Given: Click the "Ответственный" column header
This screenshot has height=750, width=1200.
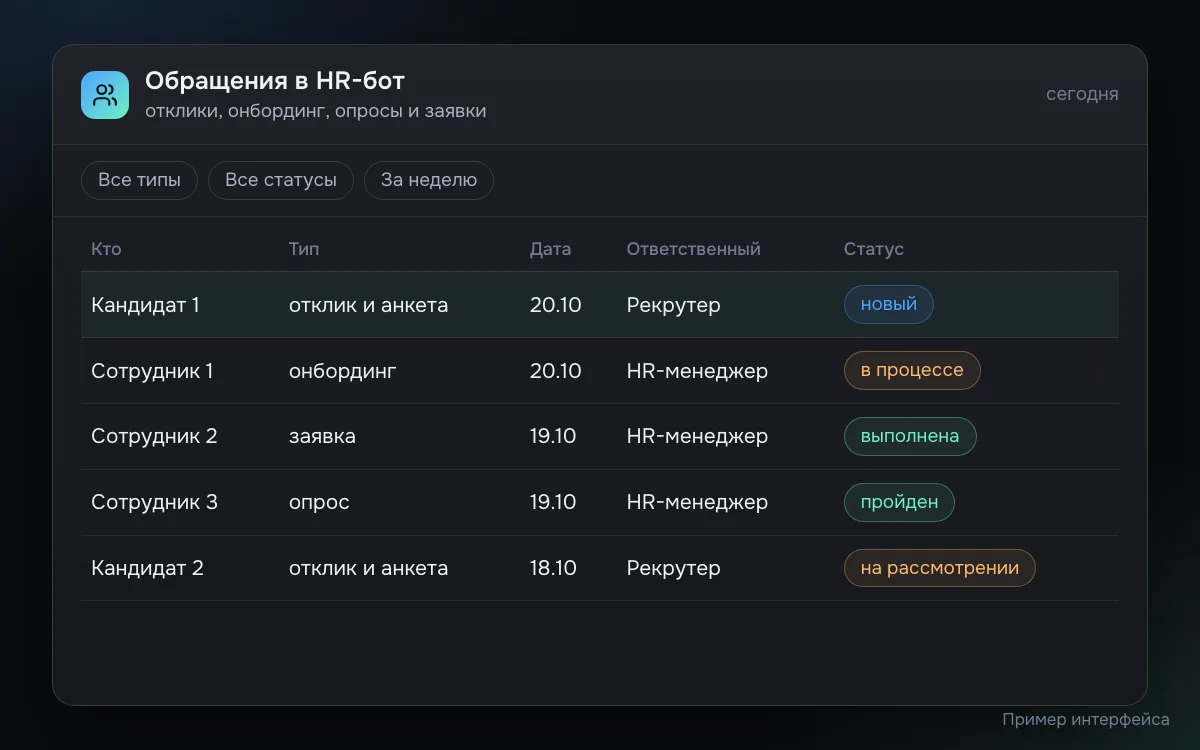Looking at the screenshot, I should [694, 249].
